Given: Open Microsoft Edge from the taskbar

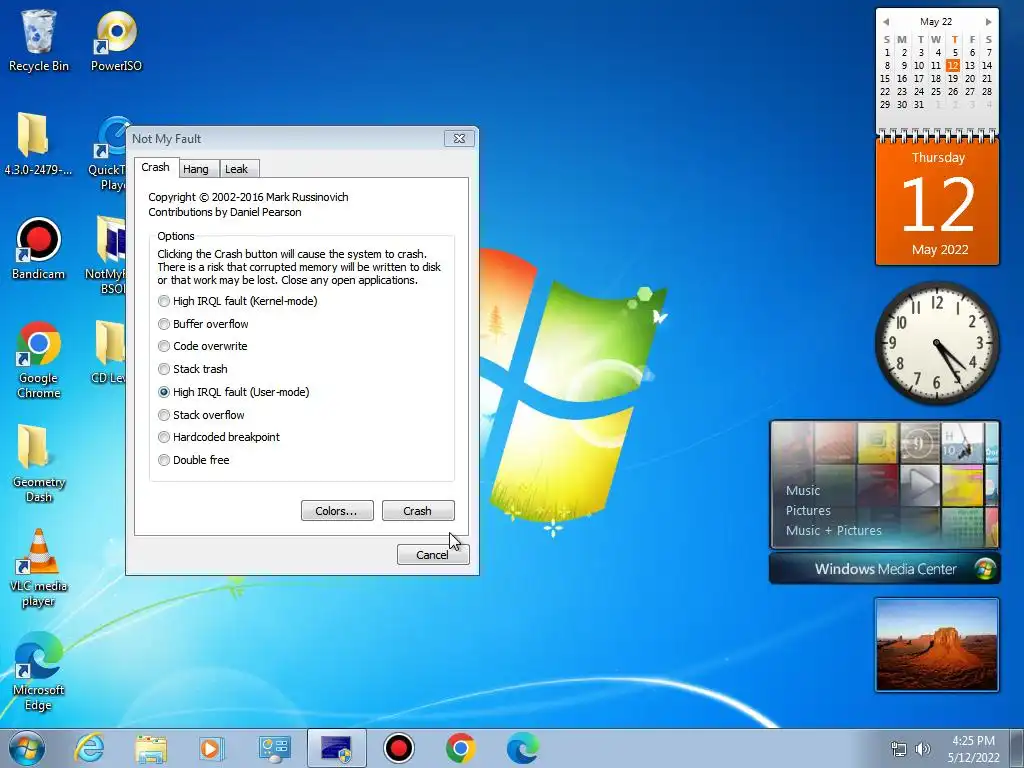Looking at the screenshot, I should (522, 748).
